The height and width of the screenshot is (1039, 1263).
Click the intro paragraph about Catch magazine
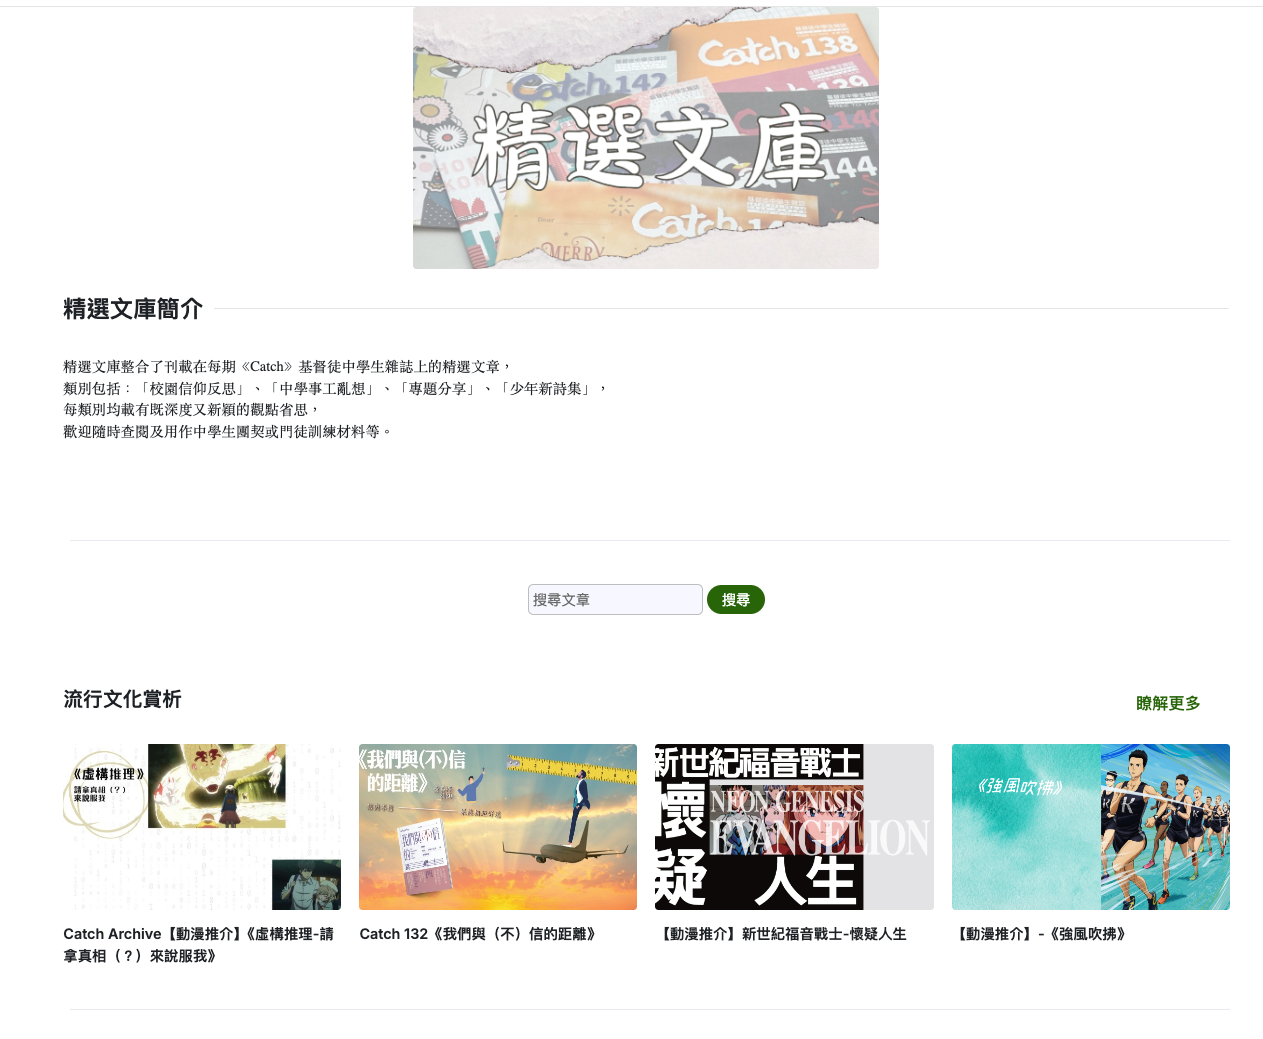(x=336, y=399)
